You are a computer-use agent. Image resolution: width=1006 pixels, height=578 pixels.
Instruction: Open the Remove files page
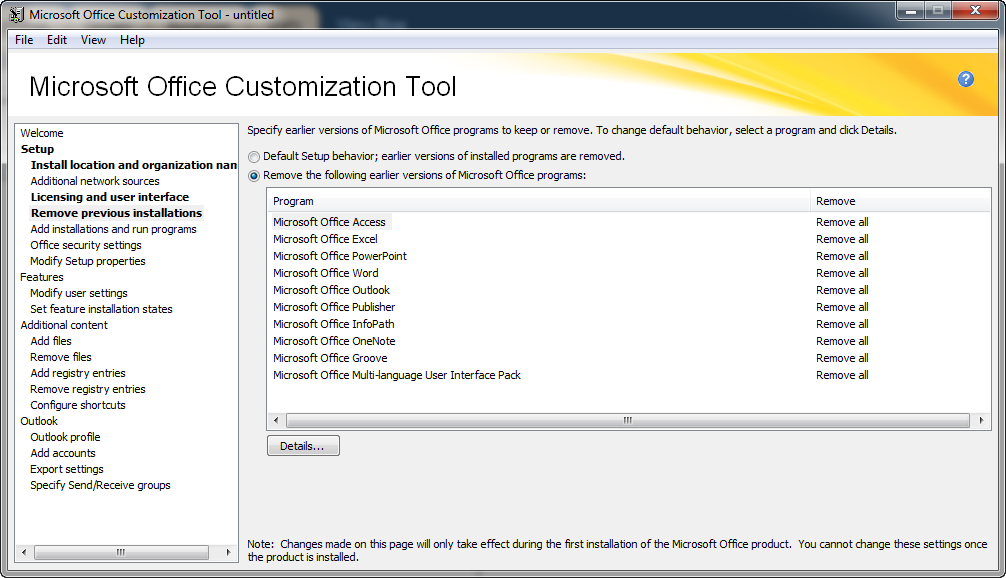click(x=61, y=357)
